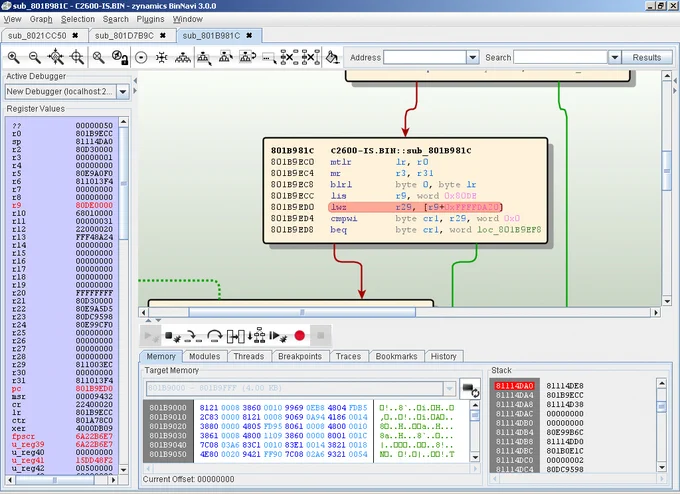Click the Address input field
This screenshot has height=494, width=680.
click(x=425, y=57)
